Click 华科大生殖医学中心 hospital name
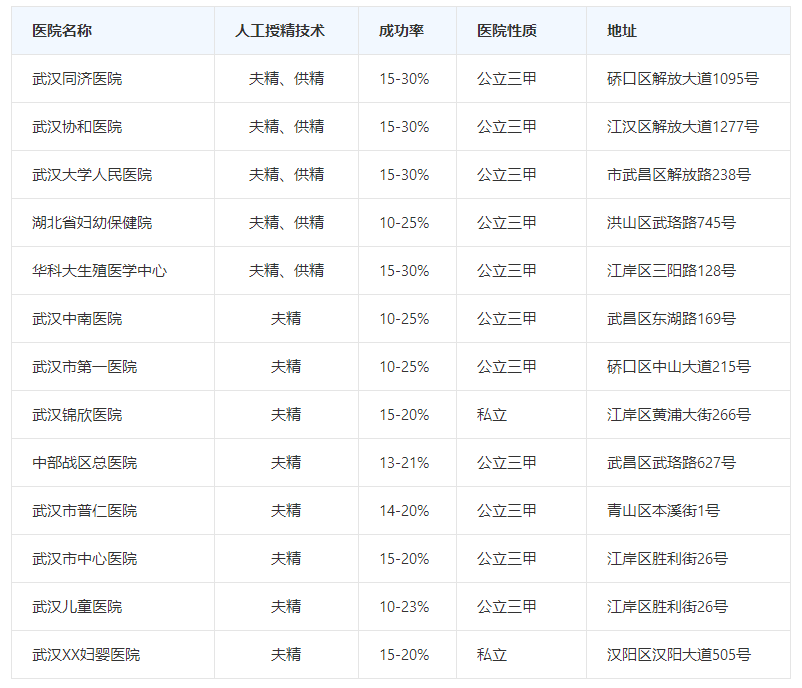Screen dimensions: 802x688 [x=99, y=271]
